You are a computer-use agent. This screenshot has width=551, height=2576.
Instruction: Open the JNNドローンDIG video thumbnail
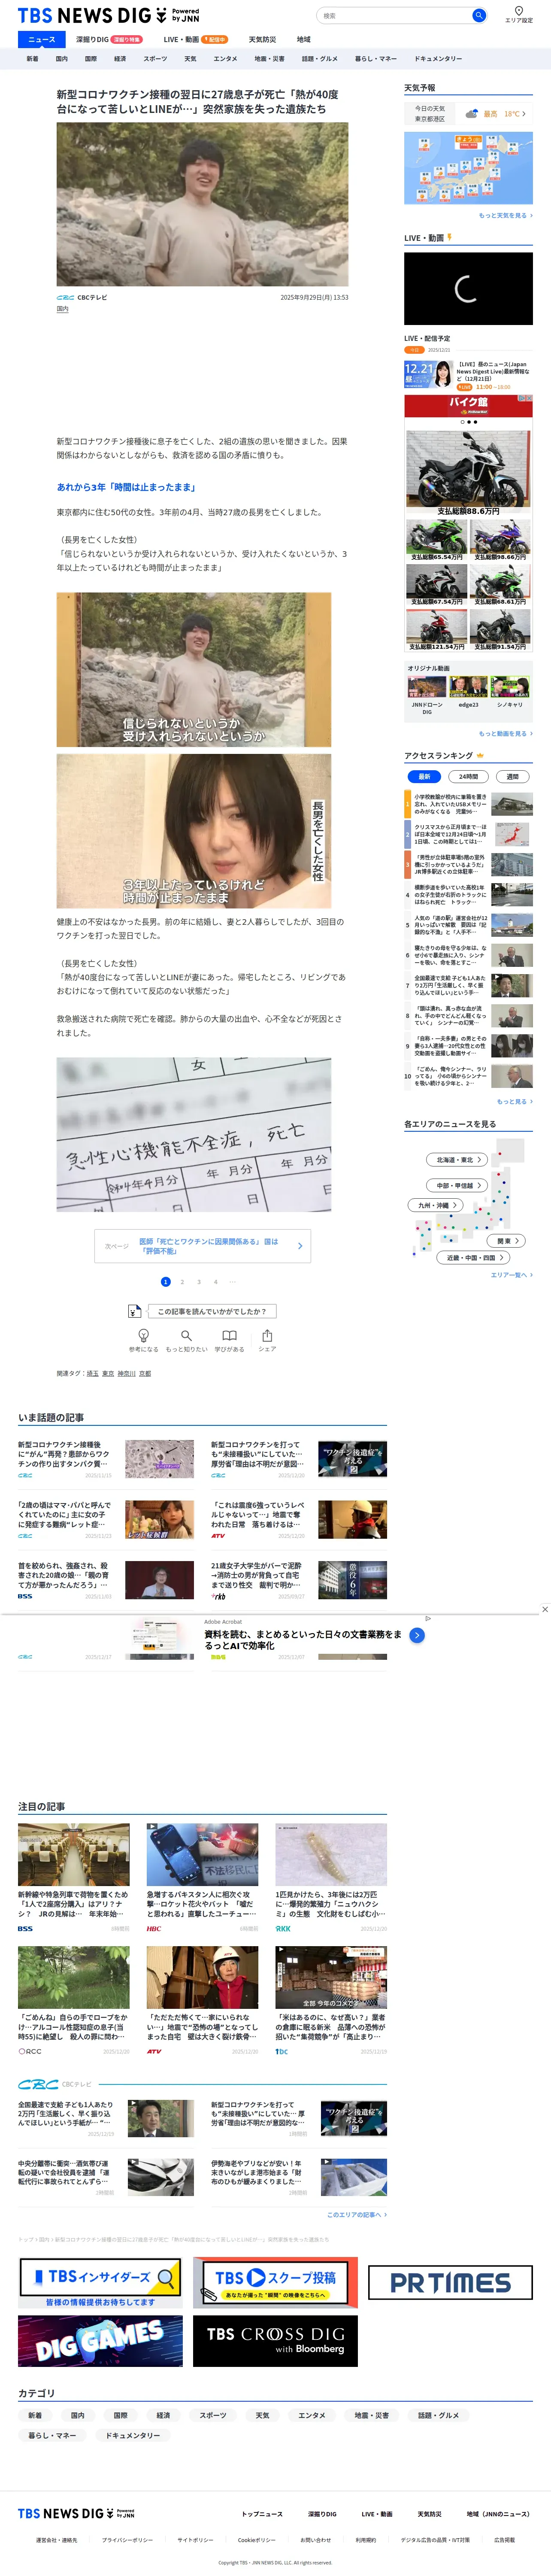point(427,687)
